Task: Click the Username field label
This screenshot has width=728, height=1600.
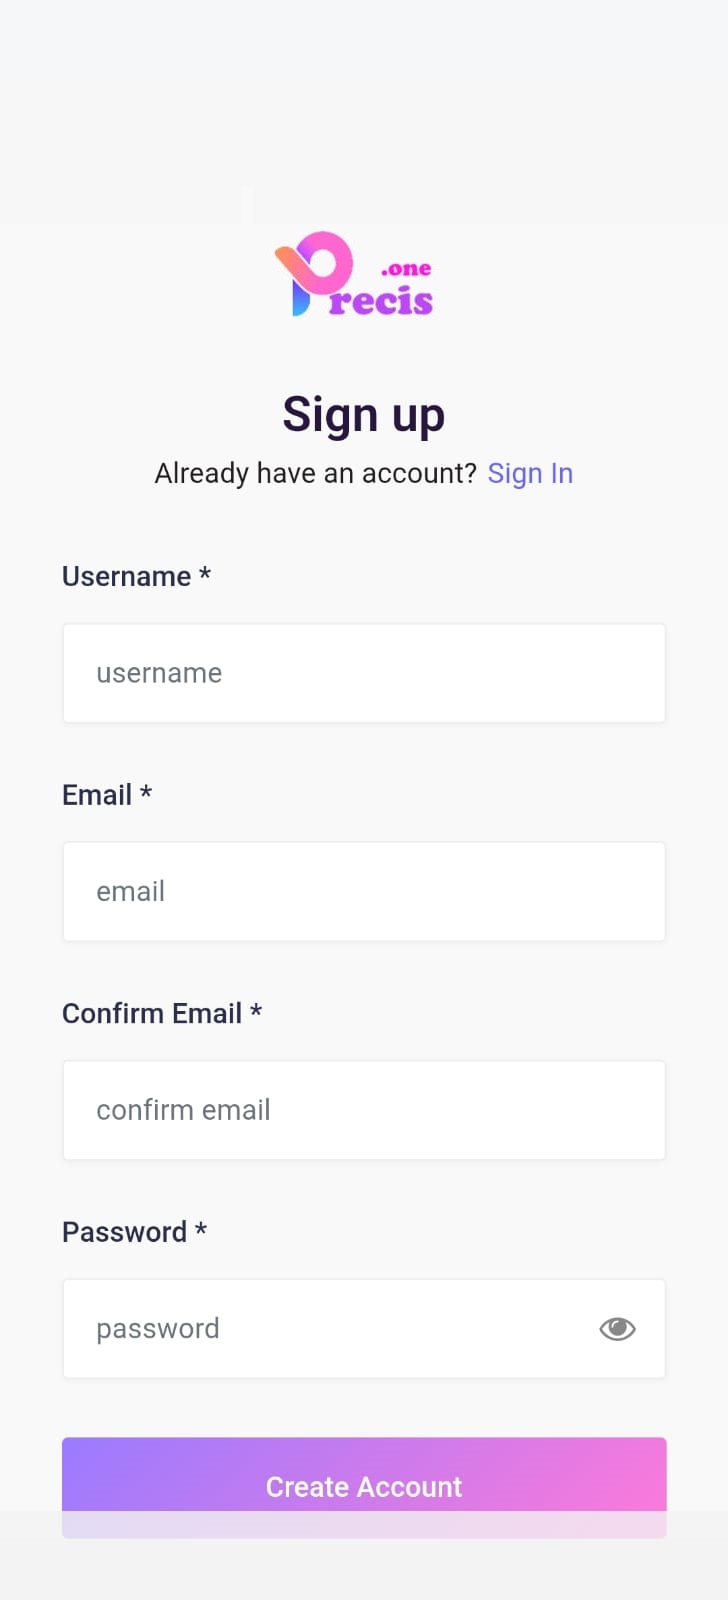Action: point(126,576)
